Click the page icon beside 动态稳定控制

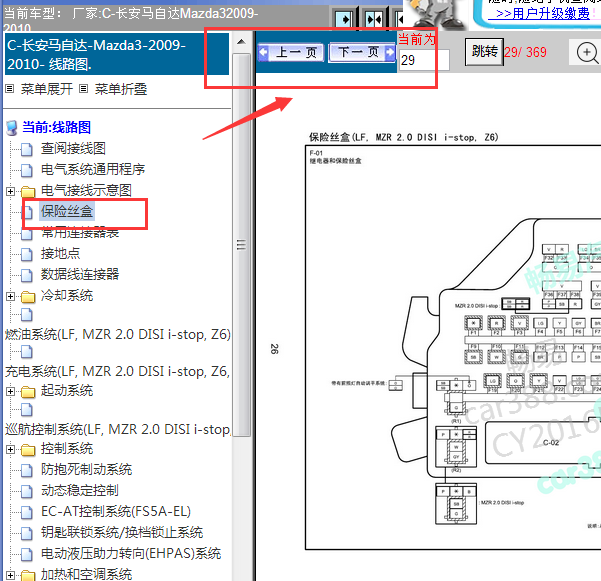tap(27, 491)
